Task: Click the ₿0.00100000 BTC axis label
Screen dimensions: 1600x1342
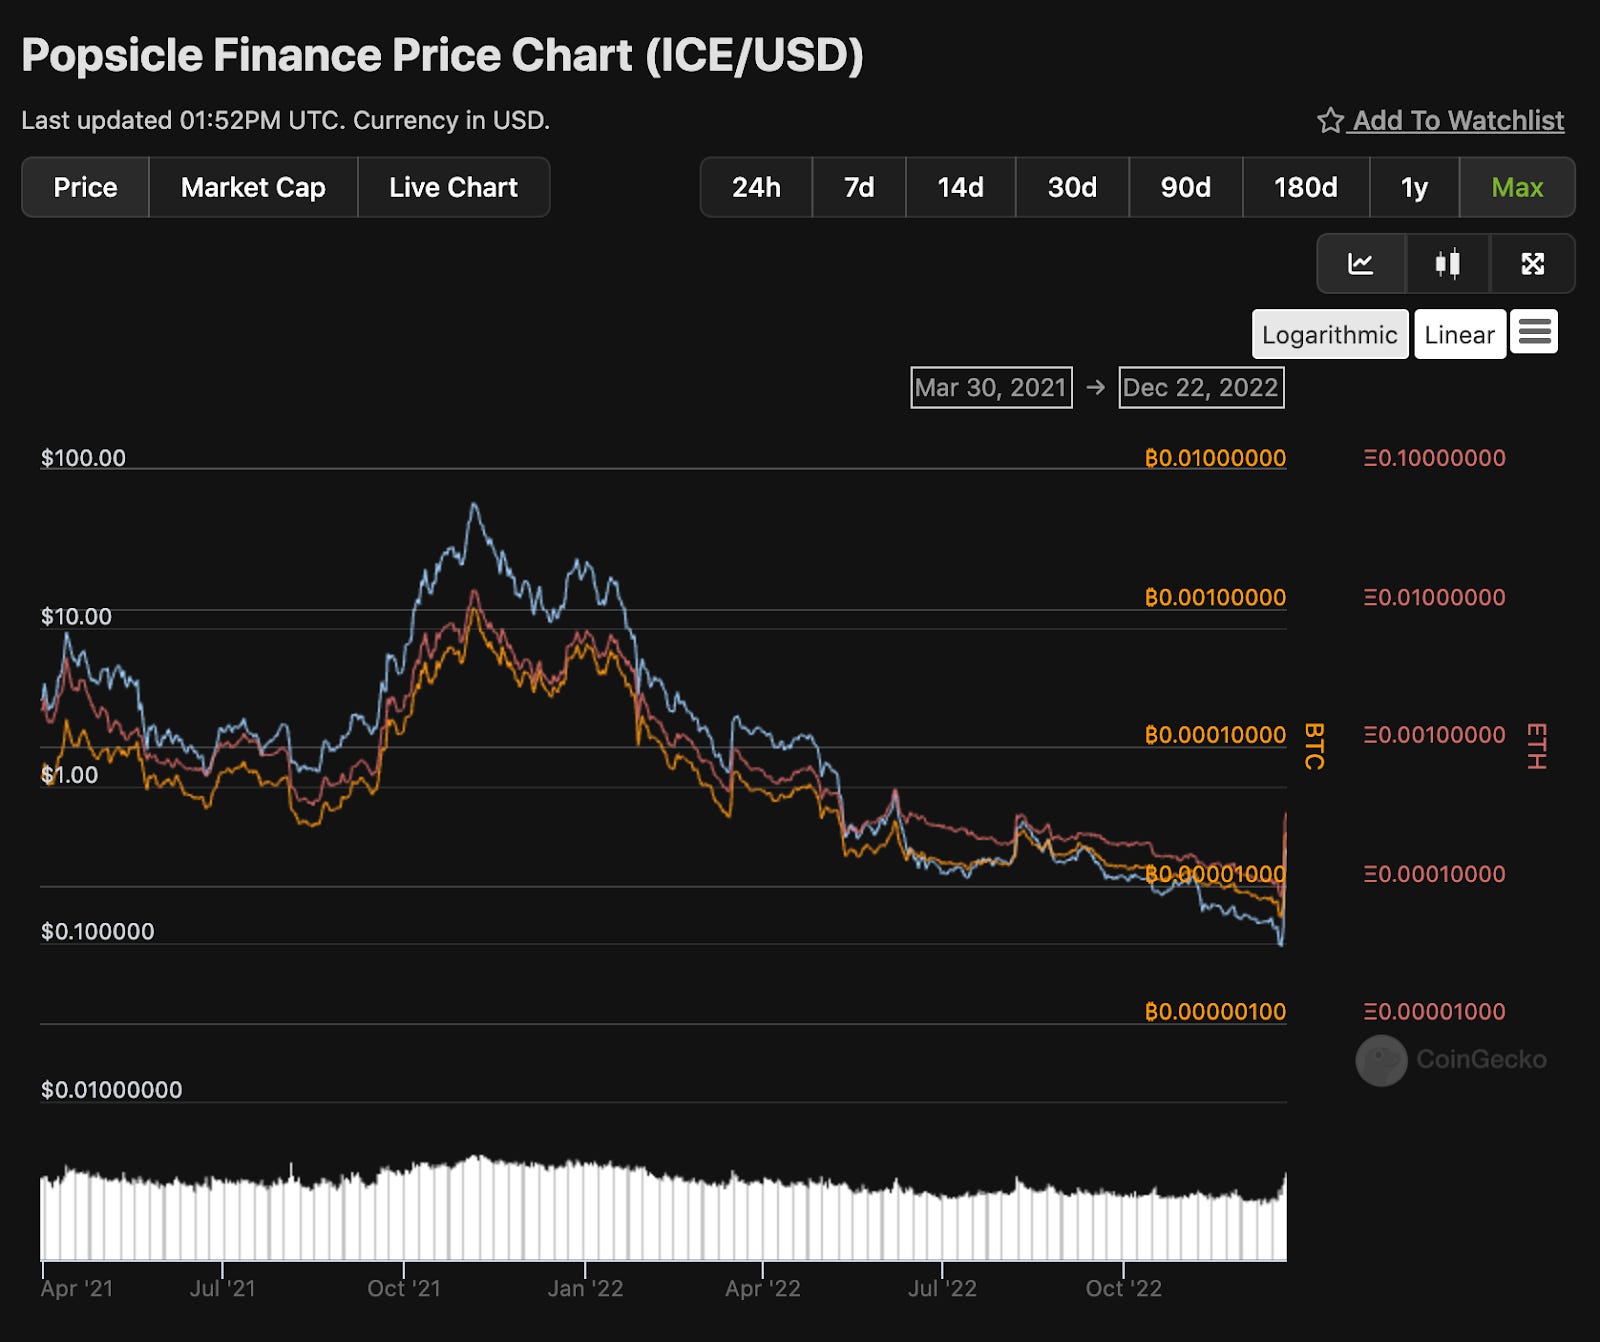Action: pos(1215,597)
